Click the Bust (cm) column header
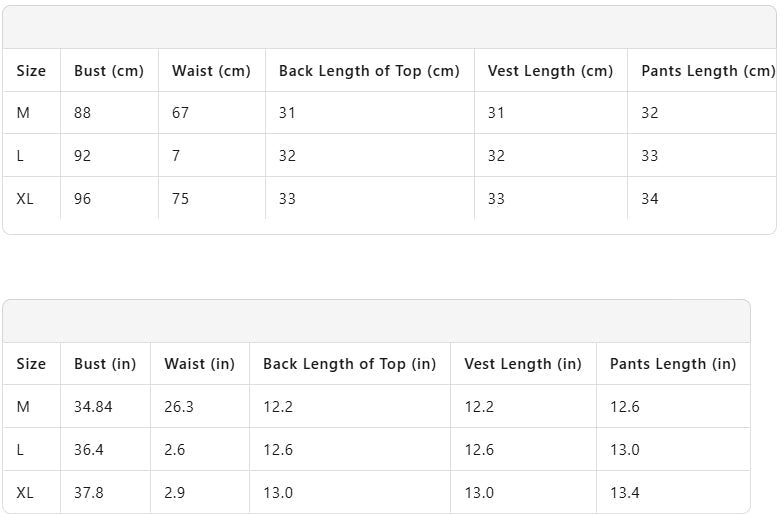 point(109,71)
